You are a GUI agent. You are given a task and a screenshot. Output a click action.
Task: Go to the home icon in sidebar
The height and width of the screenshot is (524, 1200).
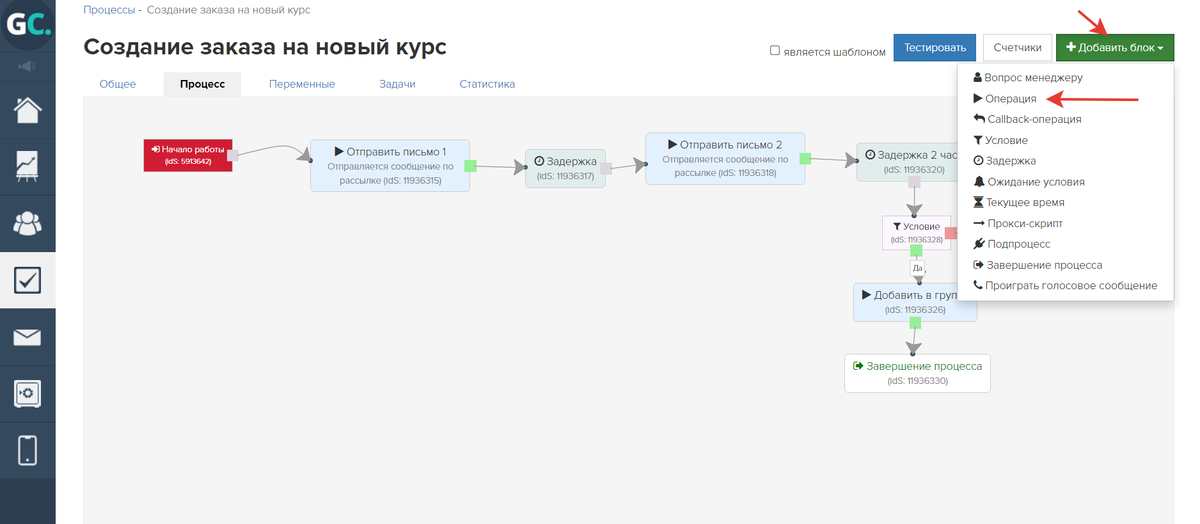tap(27, 108)
